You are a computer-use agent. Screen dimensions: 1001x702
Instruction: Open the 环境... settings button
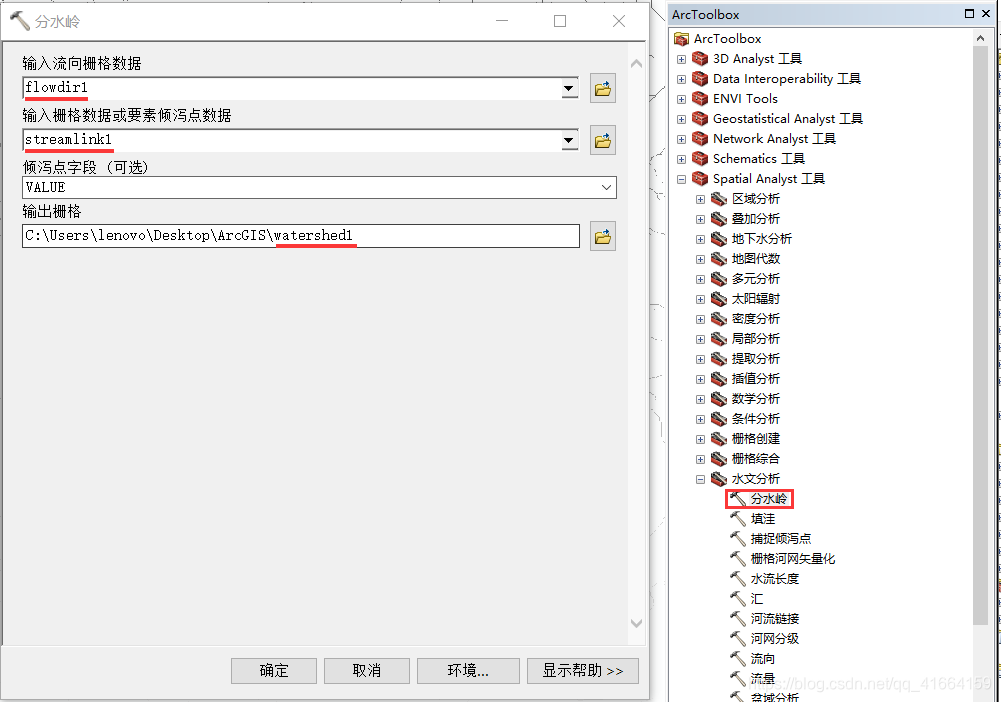(468, 671)
